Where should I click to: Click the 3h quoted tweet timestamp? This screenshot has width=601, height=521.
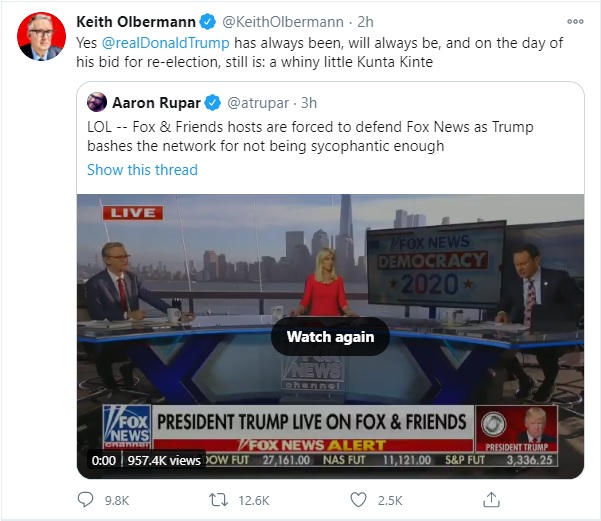(x=308, y=103)
